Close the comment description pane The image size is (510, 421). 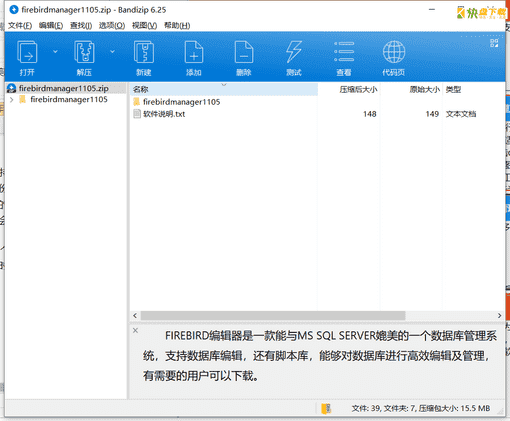pyautogui.click(x=135, y=330)
